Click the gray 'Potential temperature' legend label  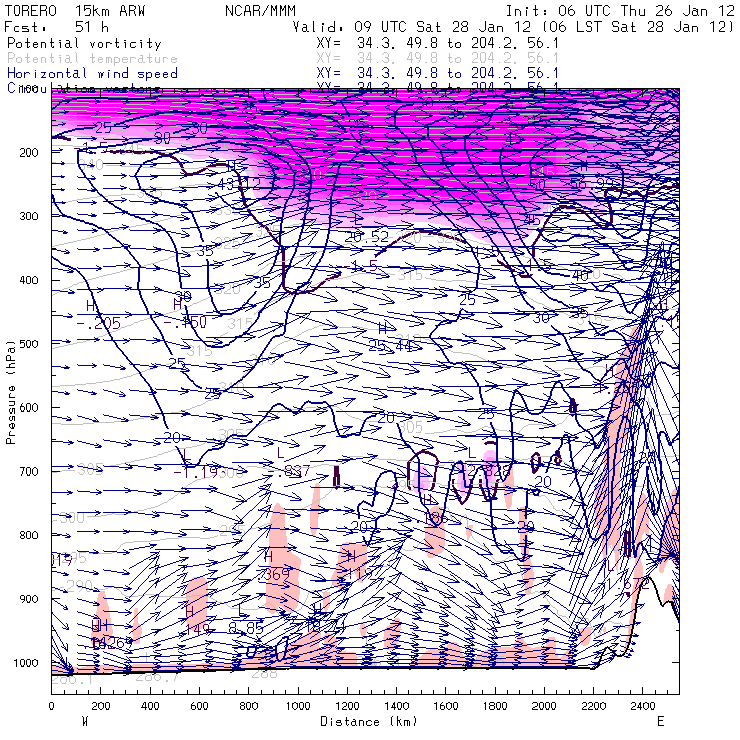click(92, 59)
